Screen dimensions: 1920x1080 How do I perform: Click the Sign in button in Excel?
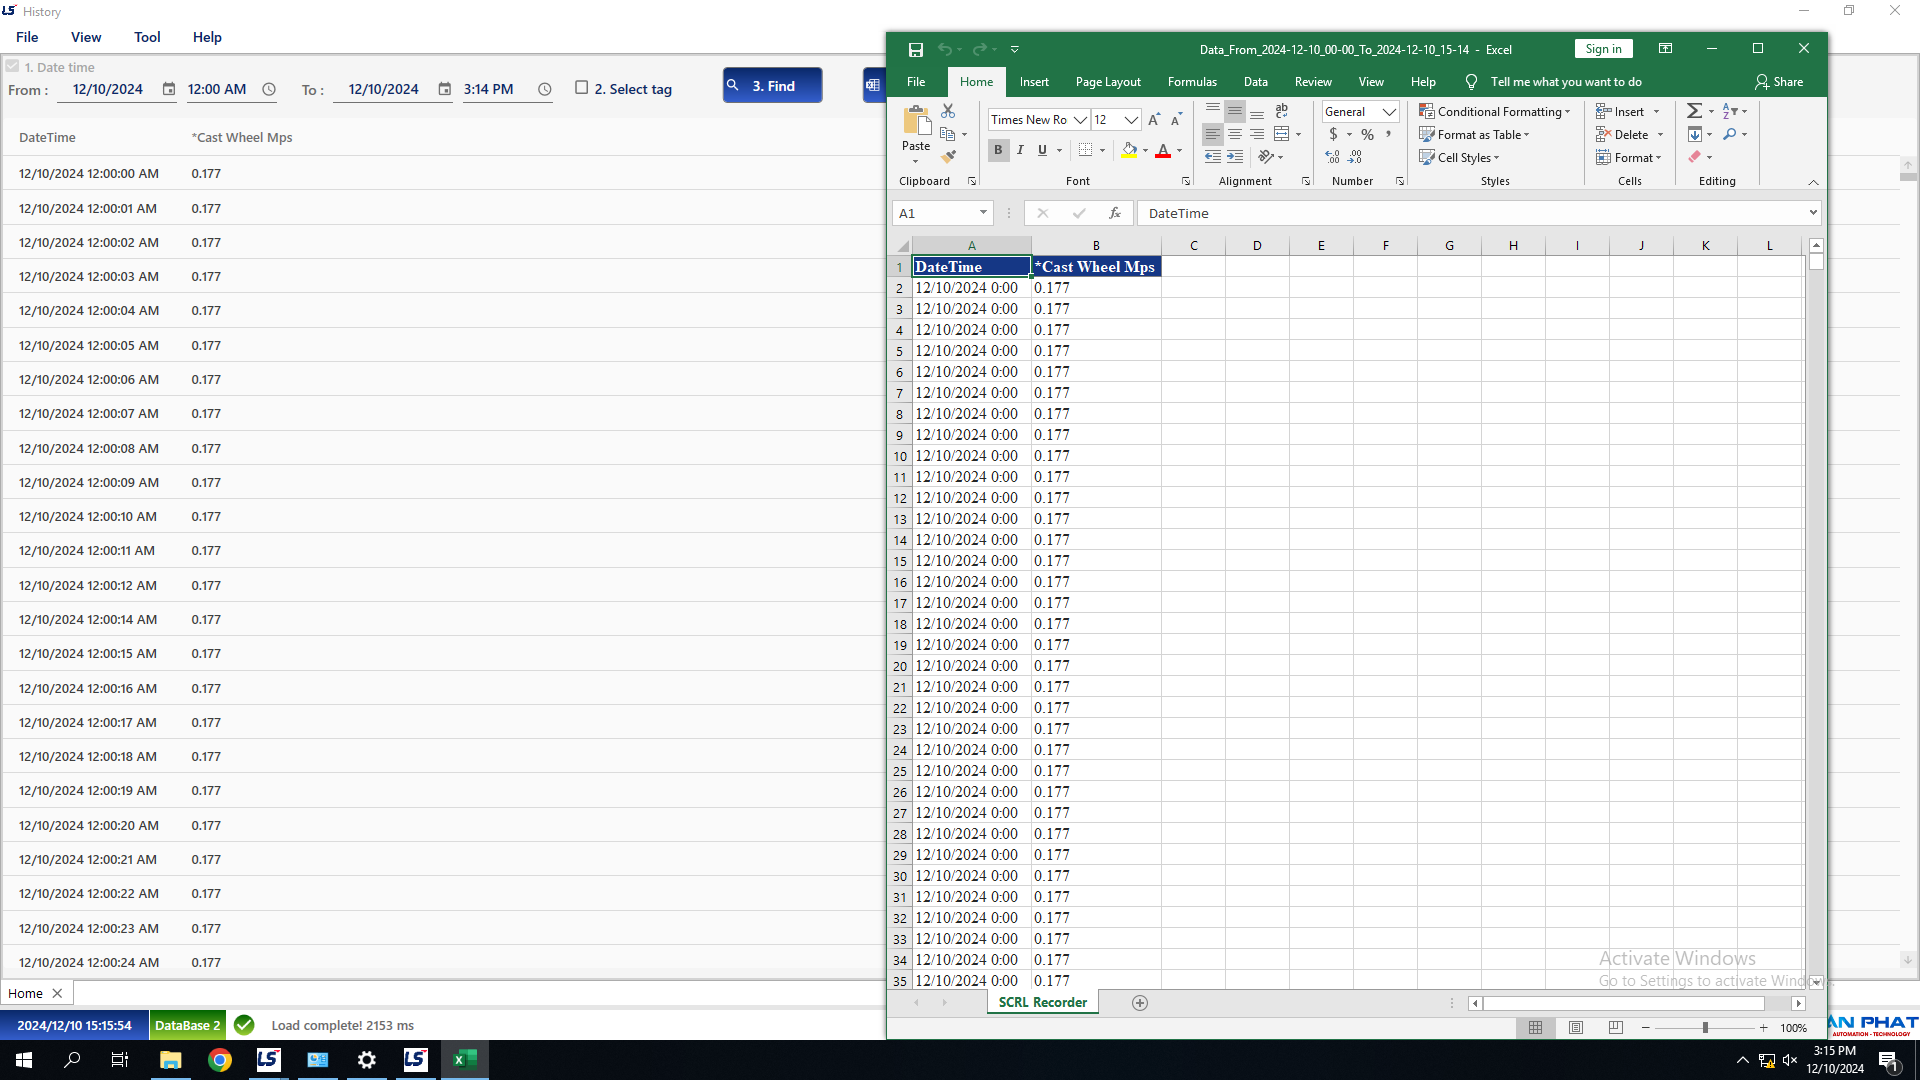[1603, 49]
